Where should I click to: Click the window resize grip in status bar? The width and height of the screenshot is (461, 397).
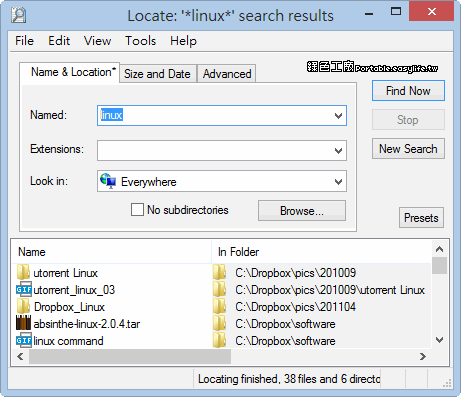click(447, 383)
